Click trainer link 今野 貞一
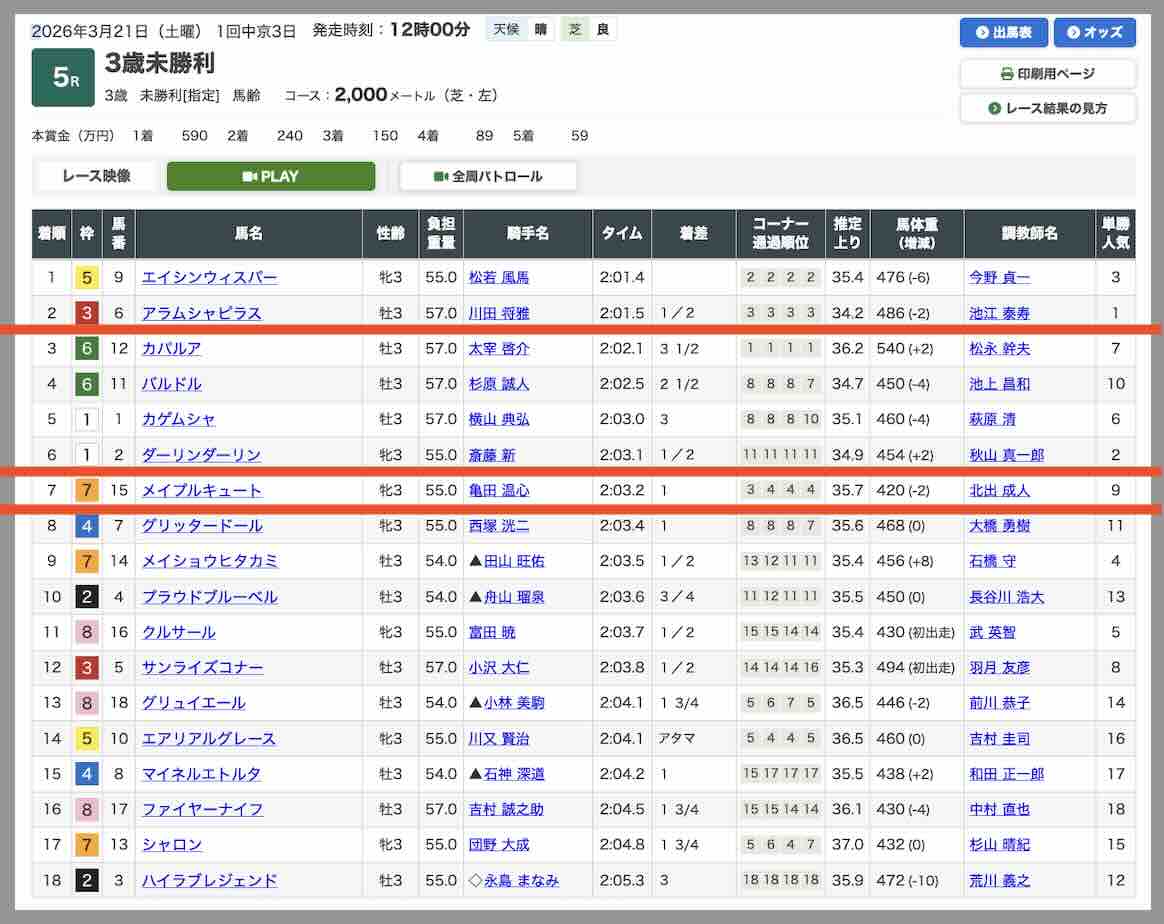1164x924 pixels. [x=999, y=278]
